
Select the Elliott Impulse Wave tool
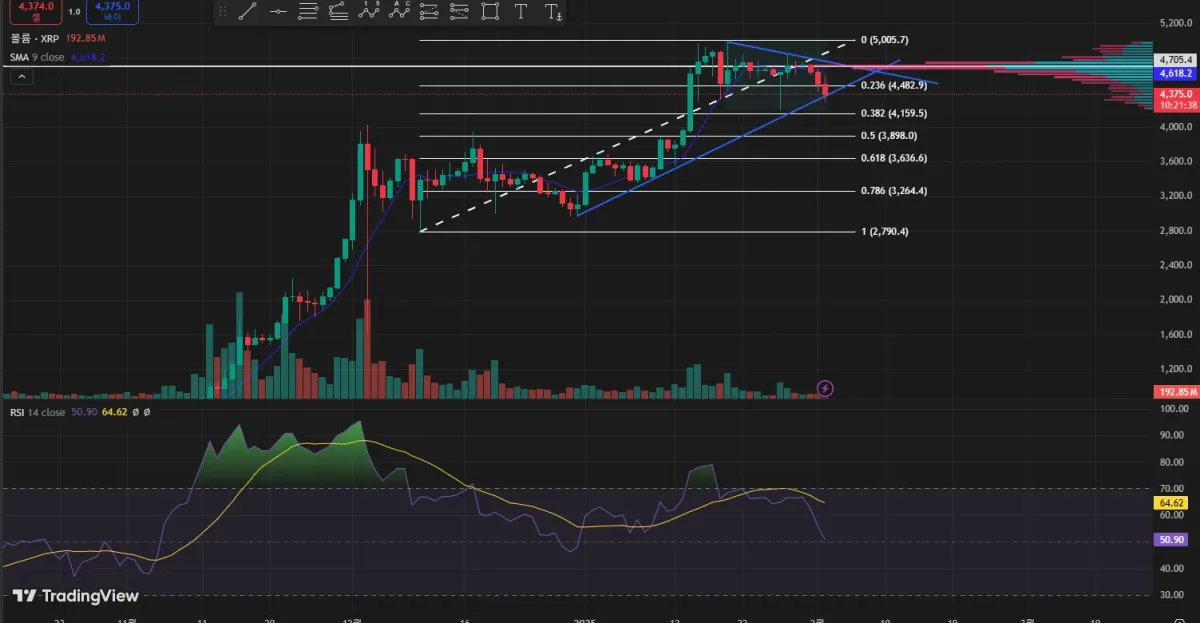(x=370, y=12)
